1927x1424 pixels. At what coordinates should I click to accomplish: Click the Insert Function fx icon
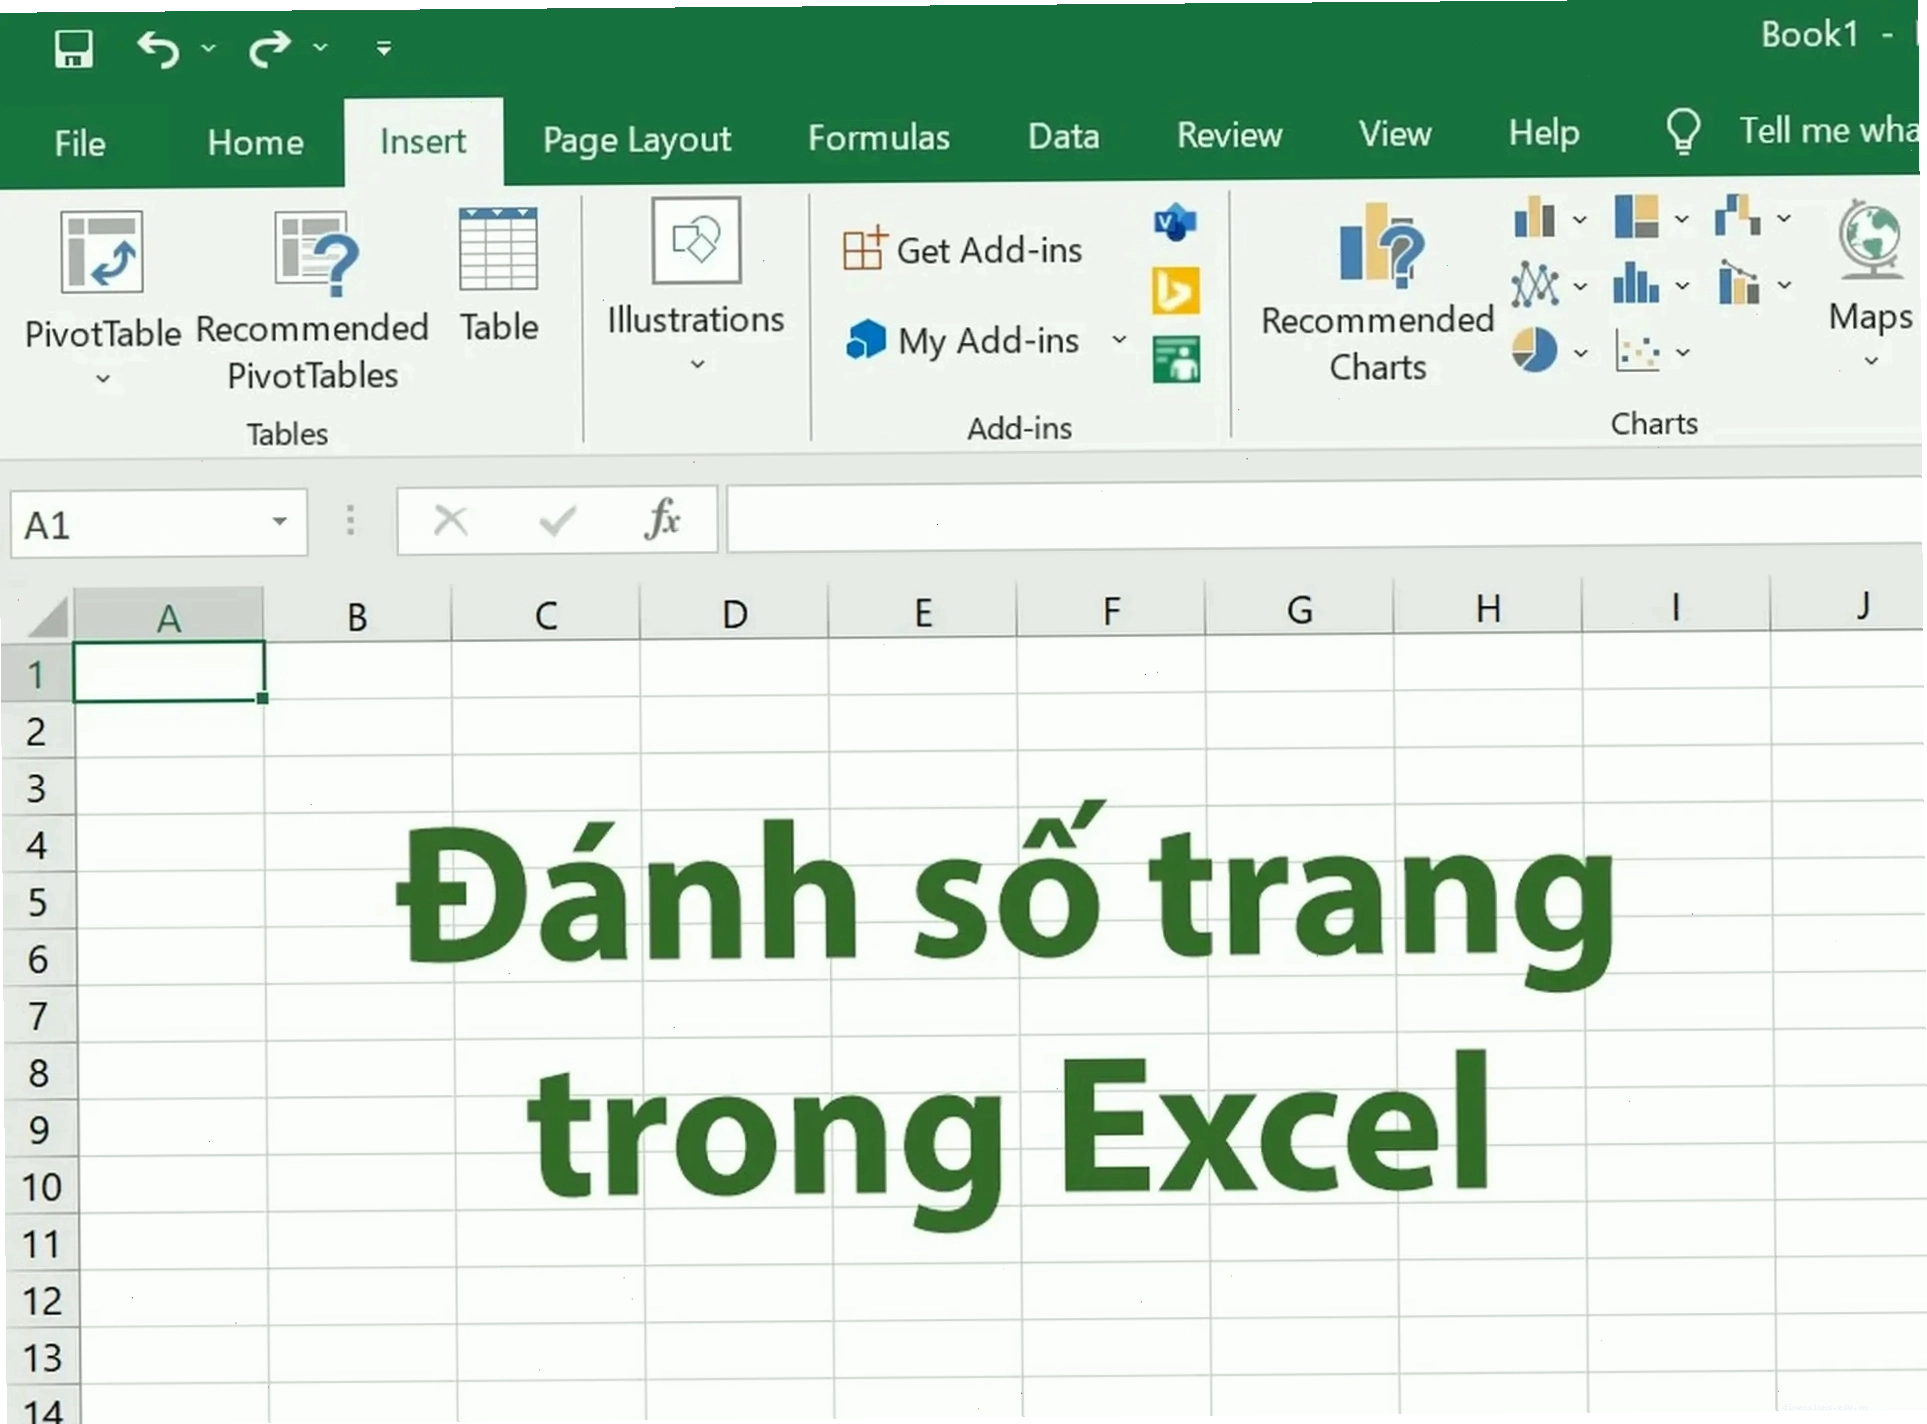click(x=663, y=518)
